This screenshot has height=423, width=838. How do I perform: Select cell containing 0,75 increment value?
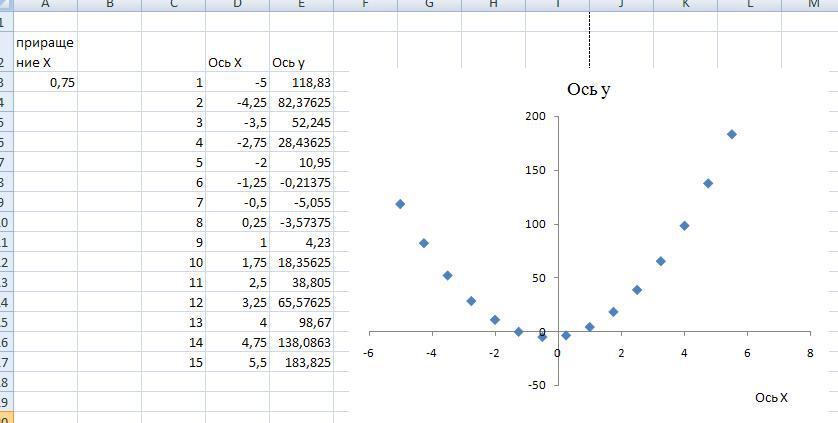[45, 82]
